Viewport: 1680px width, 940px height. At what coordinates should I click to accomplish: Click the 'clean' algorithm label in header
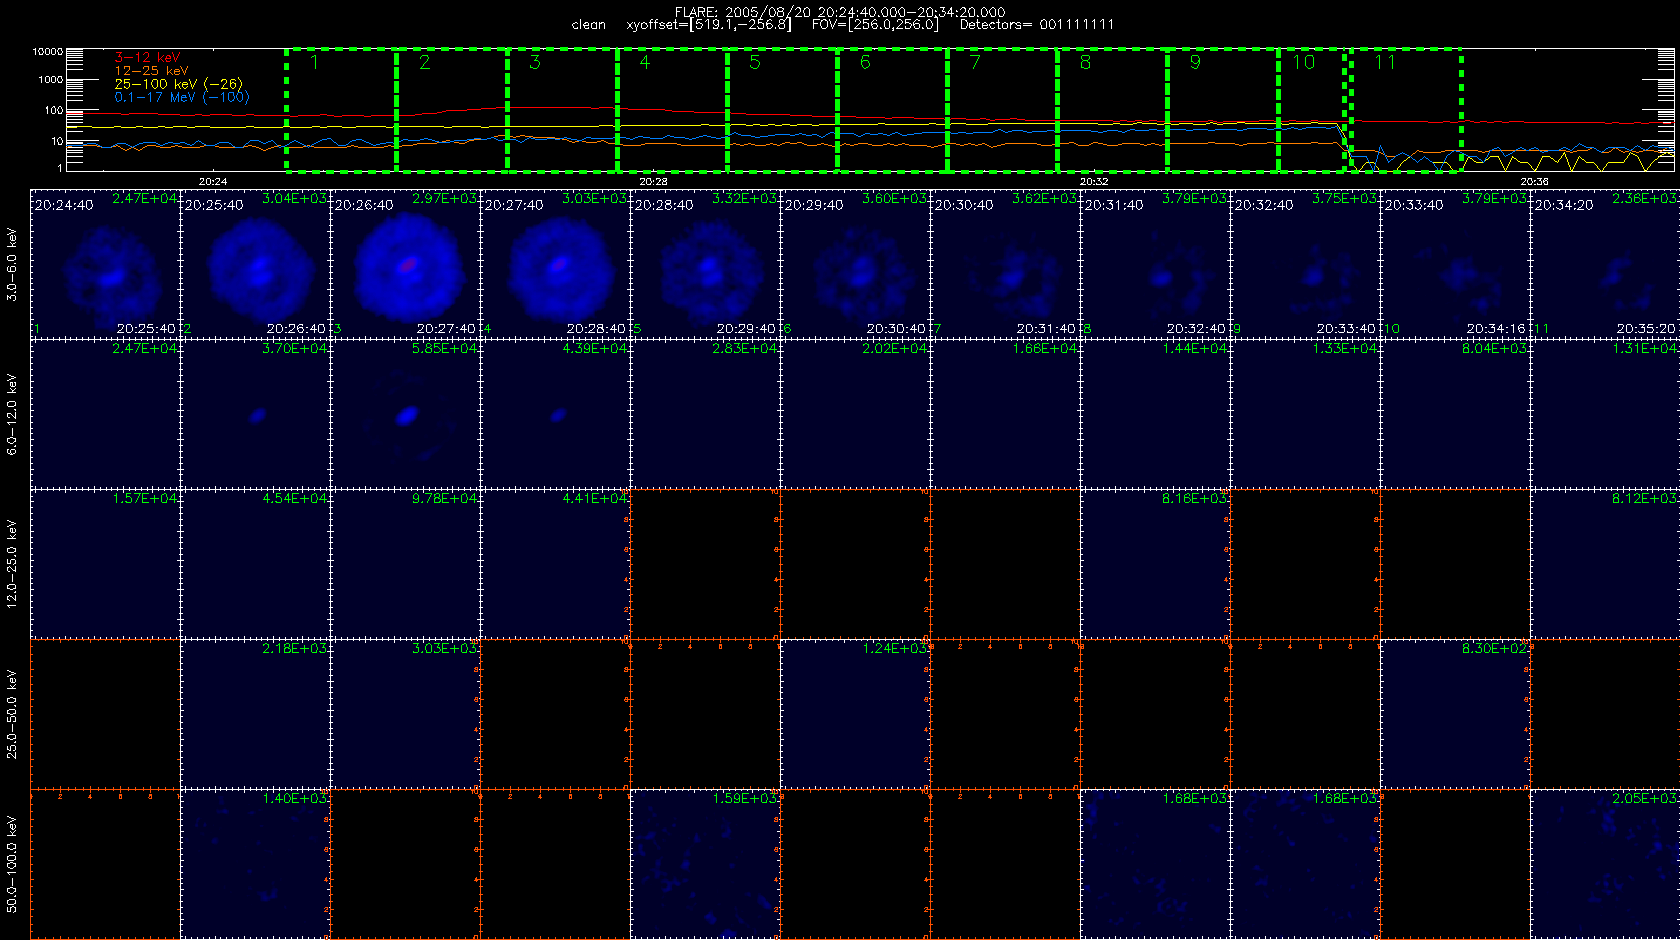(x=589, y=24)
